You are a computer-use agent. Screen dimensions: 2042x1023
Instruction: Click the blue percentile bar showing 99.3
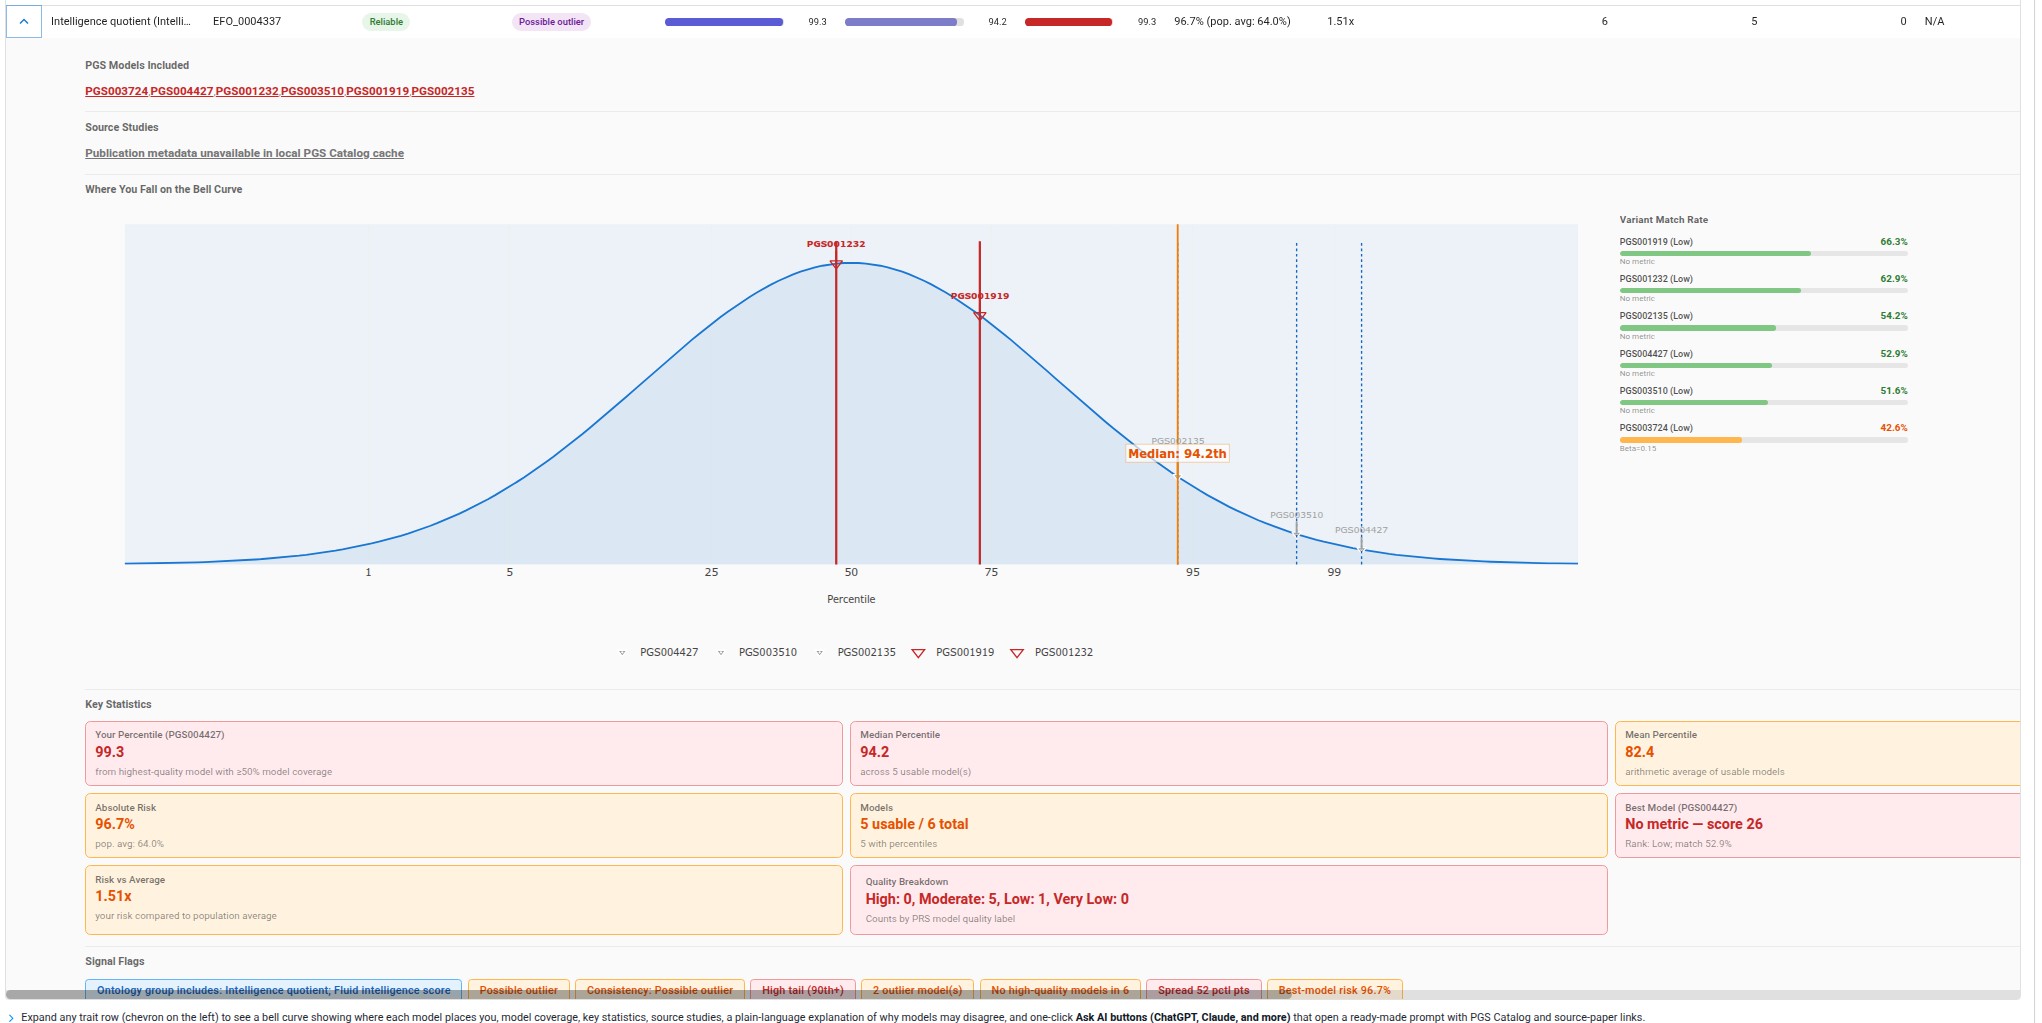[x=724, y=22]
